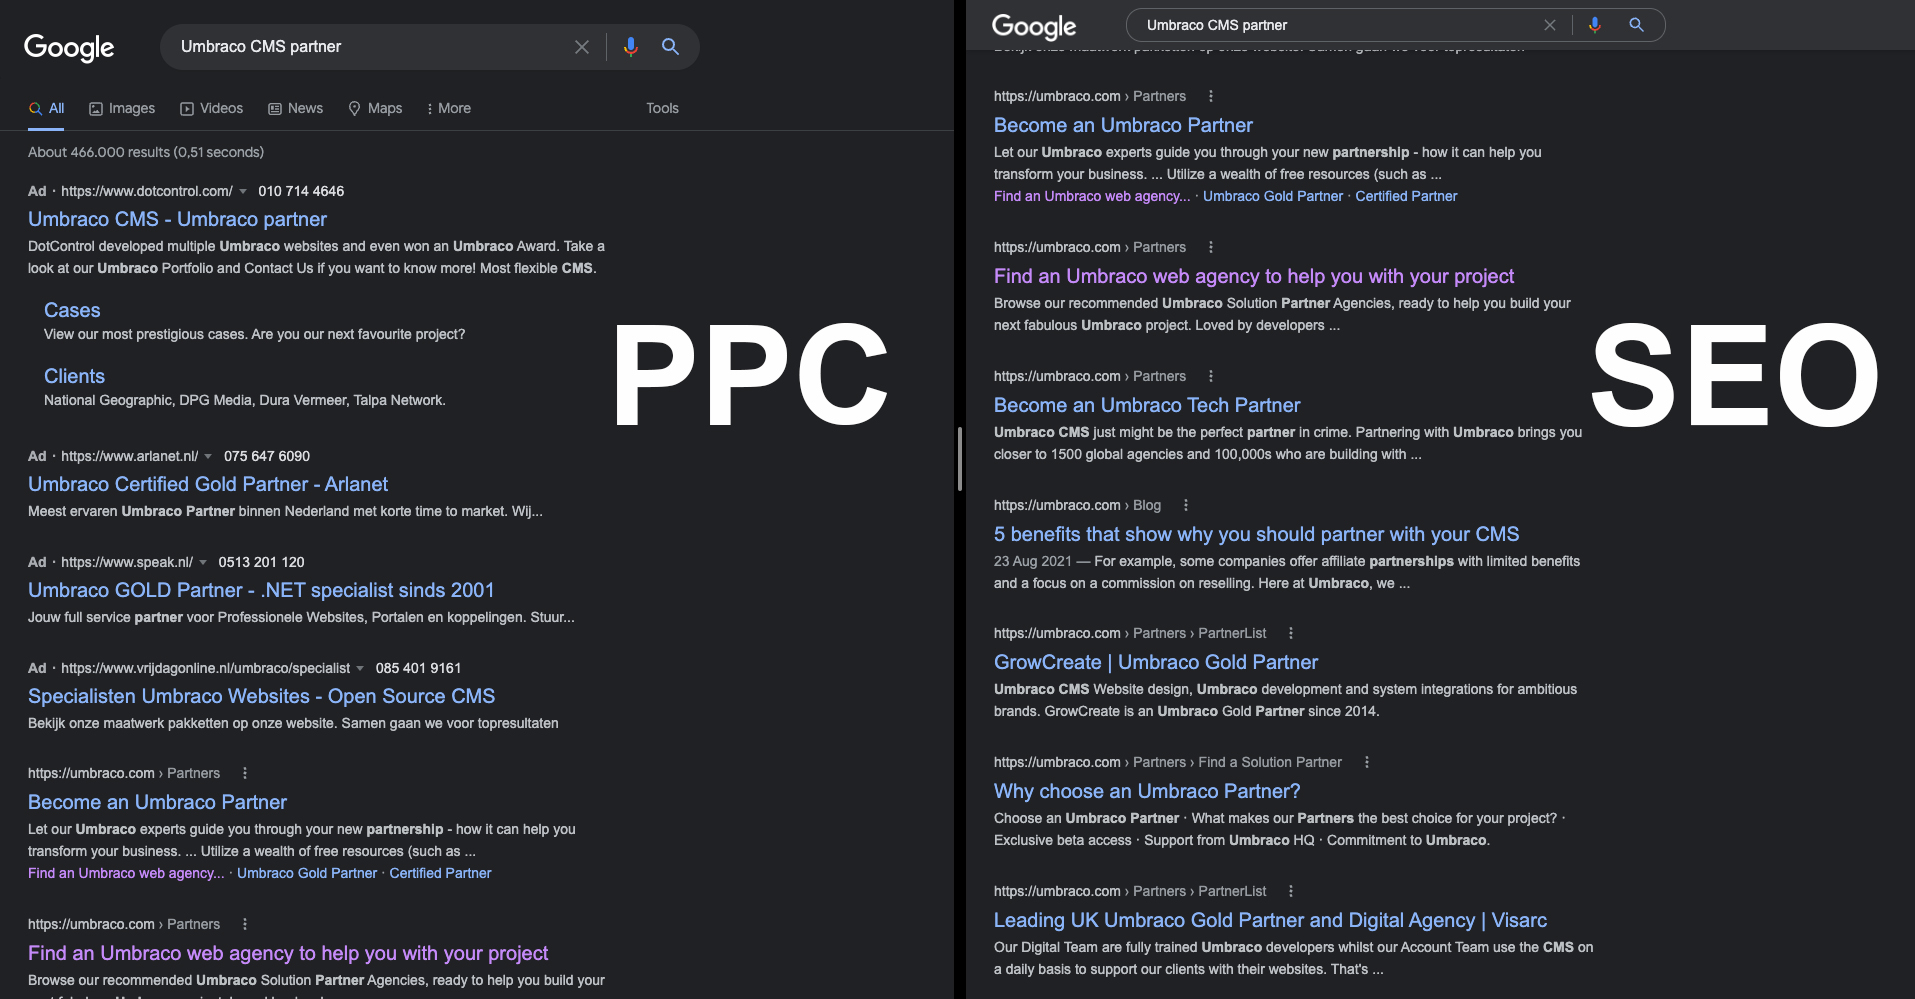Click the magnifier search button in the right window
This screenshot has width=1915, height=999.
tap(1637, 25)
